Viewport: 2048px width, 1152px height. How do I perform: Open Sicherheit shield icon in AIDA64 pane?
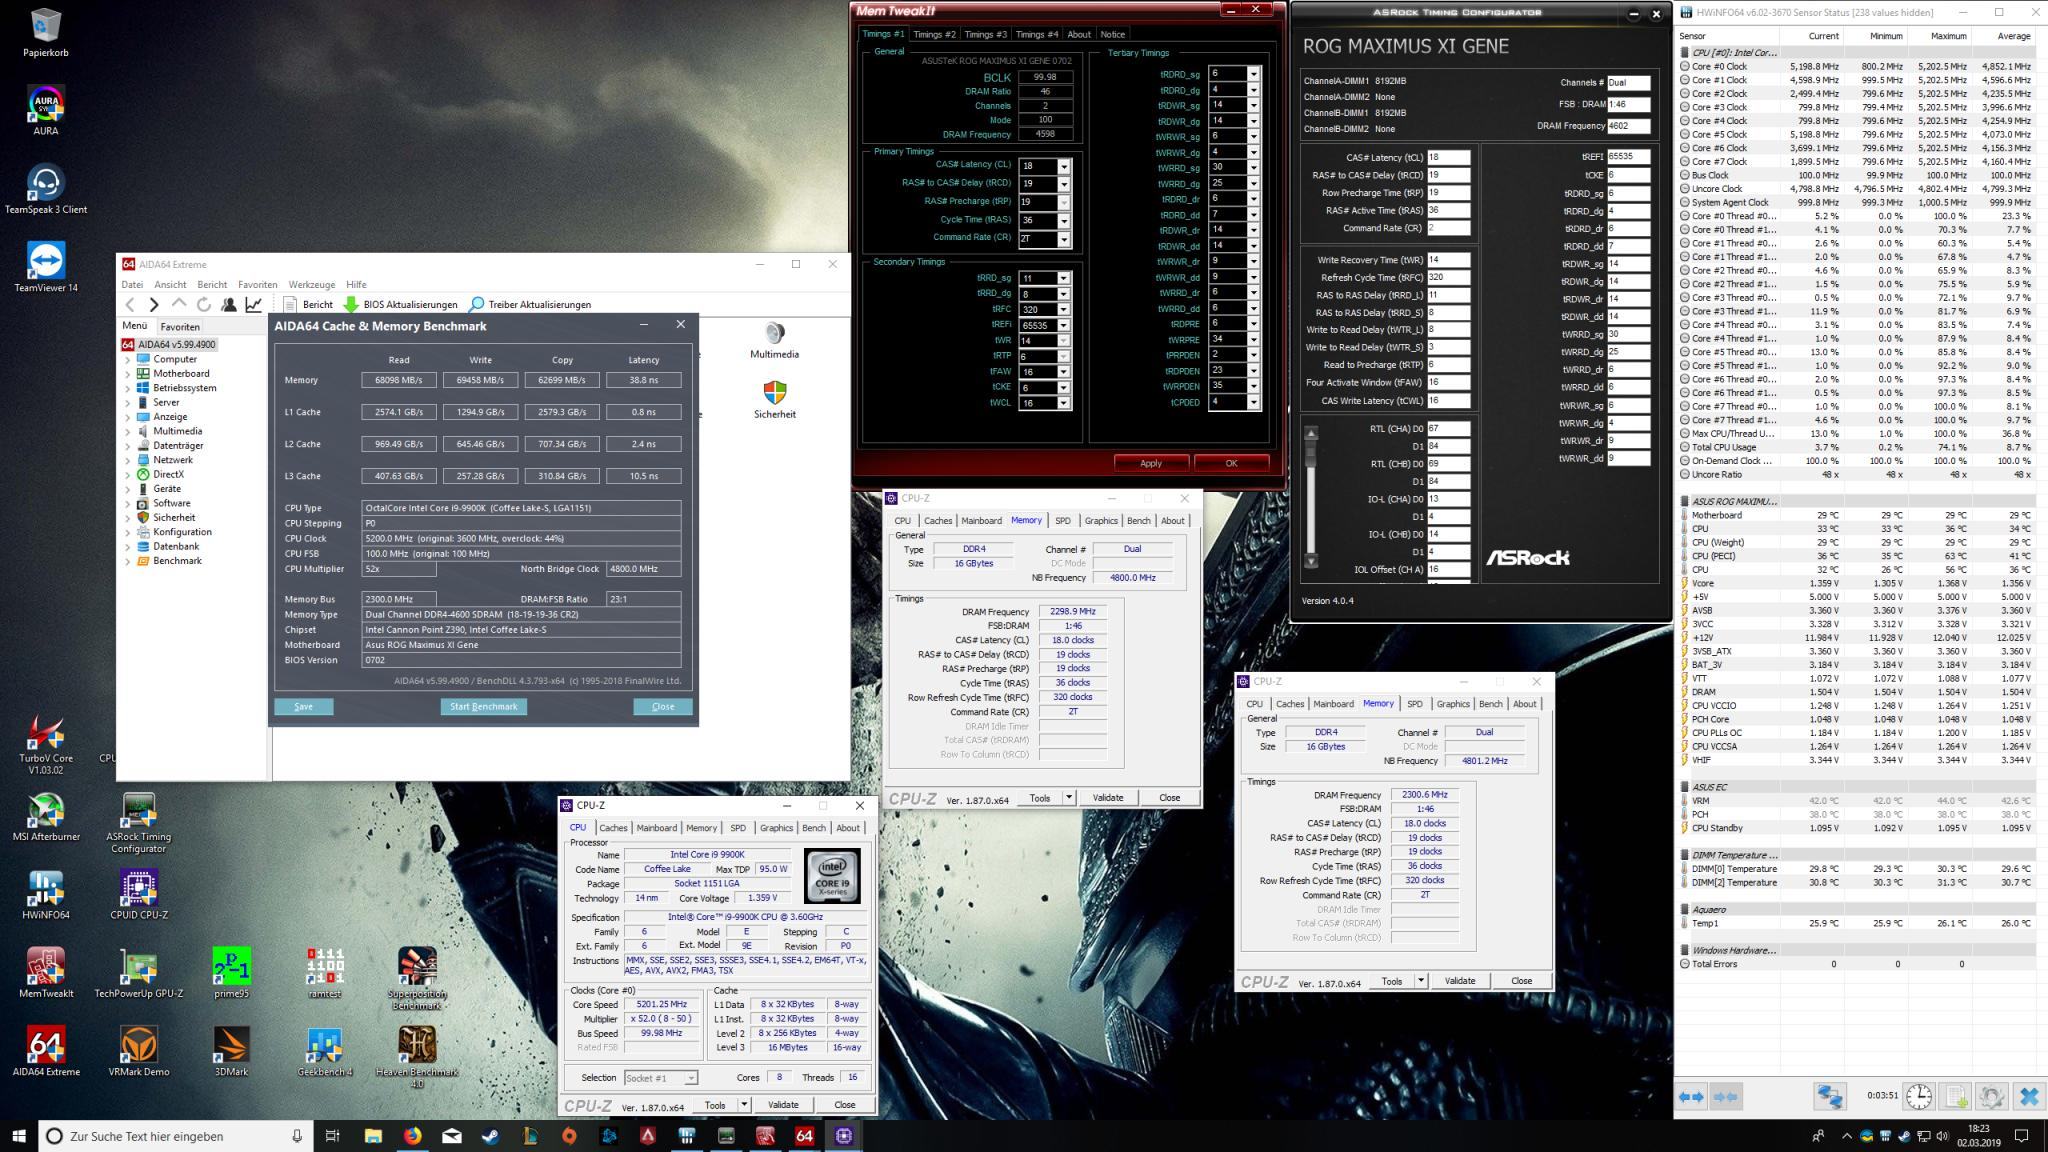coord(774,399)
